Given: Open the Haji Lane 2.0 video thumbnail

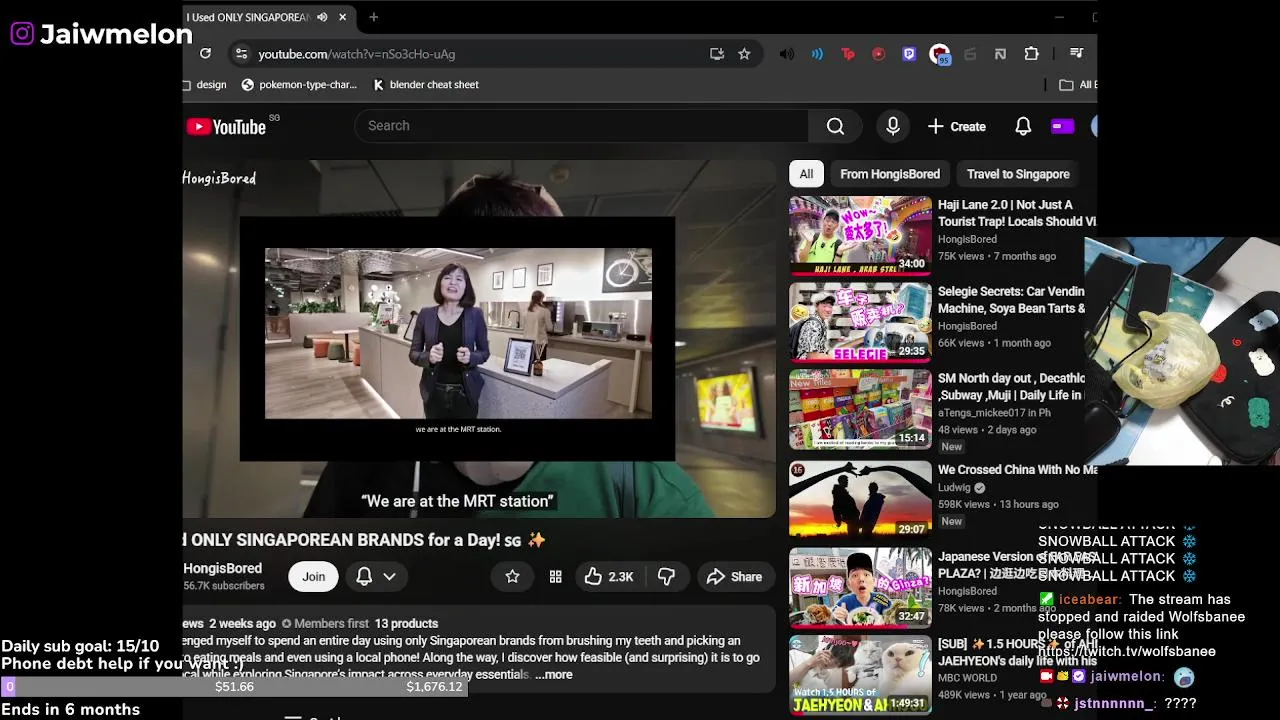Looking at the screenshot, I should [x=860, y=235].
